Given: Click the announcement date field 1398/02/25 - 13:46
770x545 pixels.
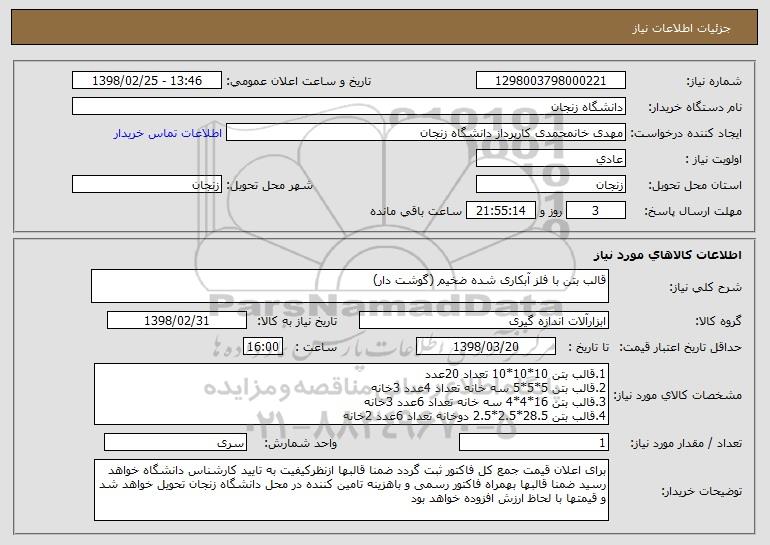Looking at the screenshot, I should [147, 81].
